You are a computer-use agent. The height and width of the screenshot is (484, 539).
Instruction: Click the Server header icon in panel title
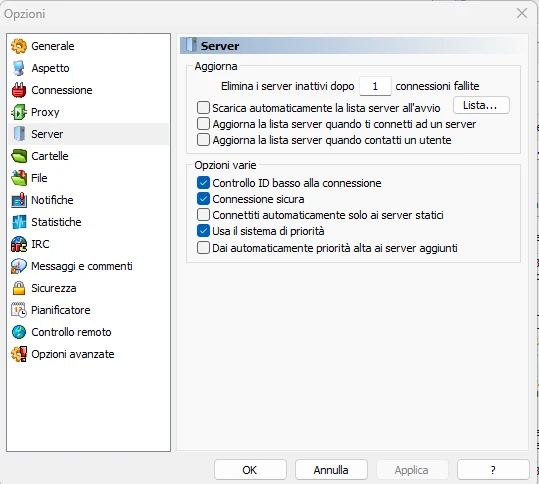pos(191,45)
